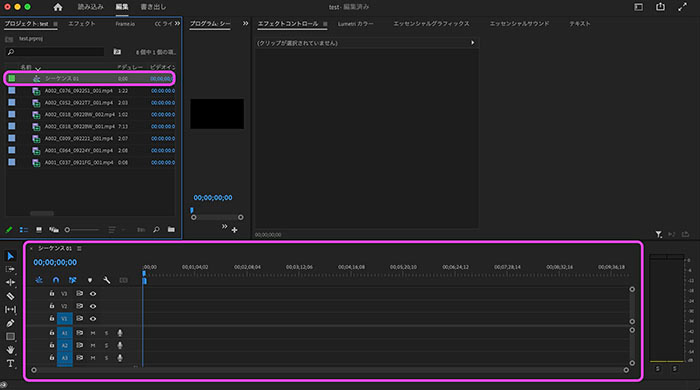This screenshot has height=390, width=700.
Task: Select the Ripple Edit tool
Action: coord(10,282)
